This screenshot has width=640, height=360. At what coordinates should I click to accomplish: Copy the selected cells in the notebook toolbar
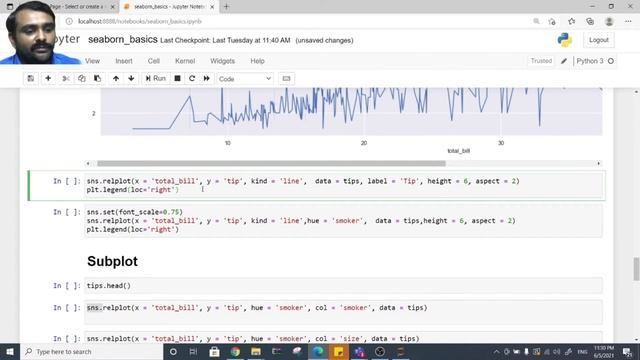pos(82,78)
